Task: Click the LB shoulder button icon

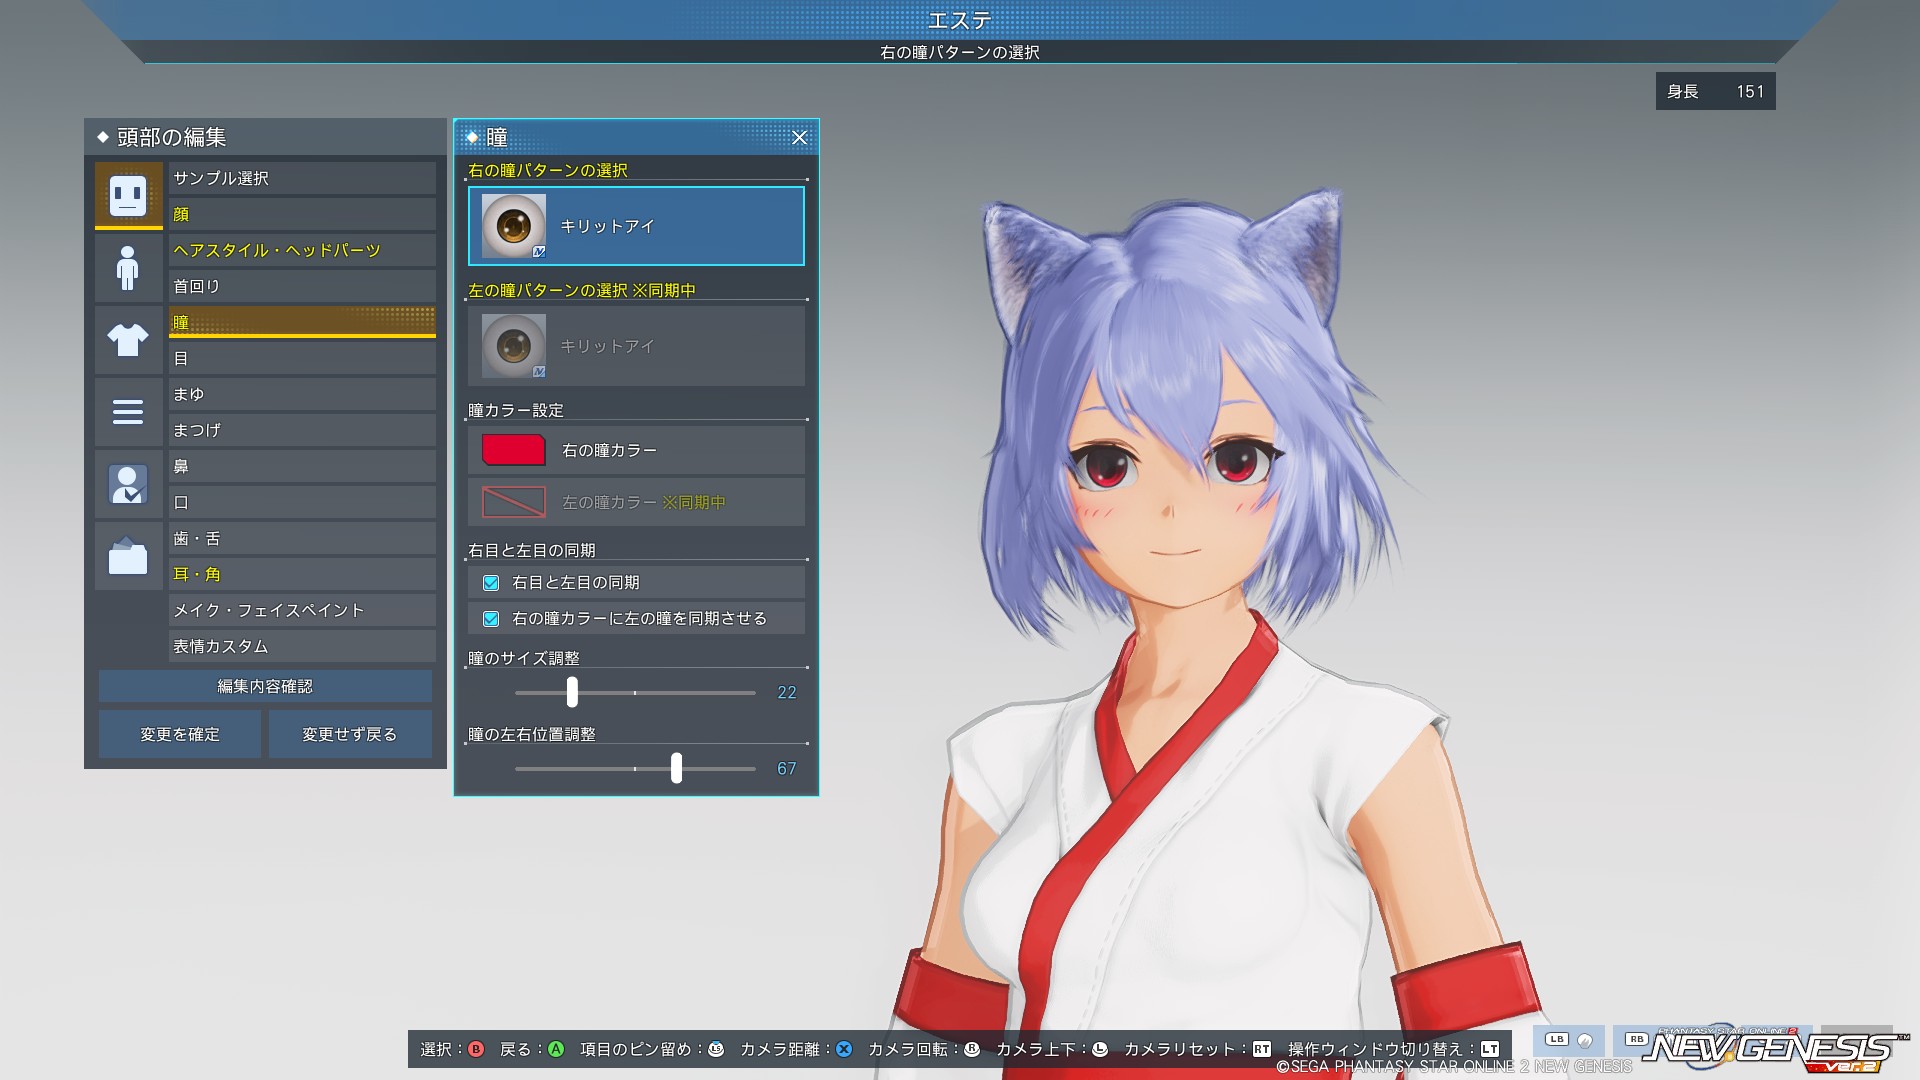Action: point(1557,1039)
